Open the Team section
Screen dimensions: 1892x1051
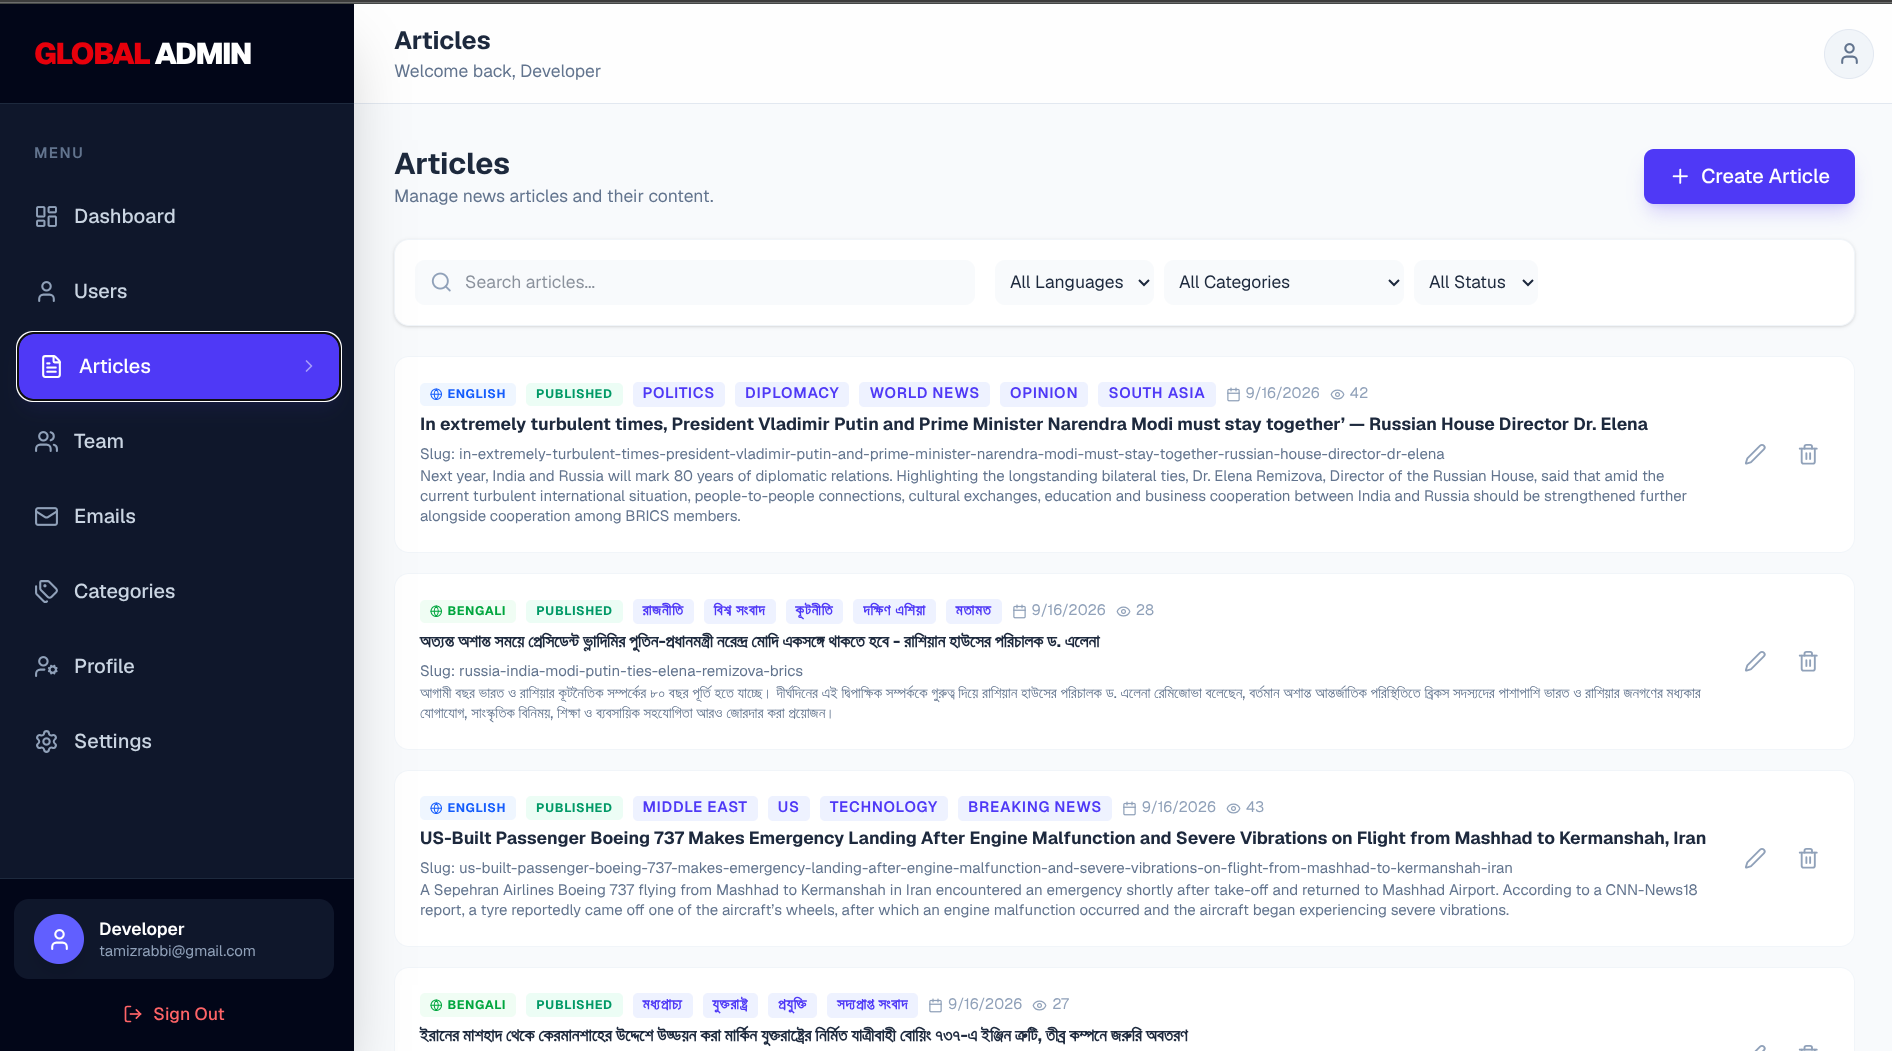pyautogui.click(x=178, y=441)
